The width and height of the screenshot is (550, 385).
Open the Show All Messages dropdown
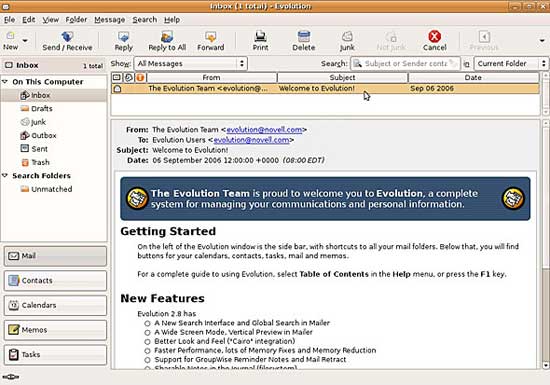click(191, 63)
